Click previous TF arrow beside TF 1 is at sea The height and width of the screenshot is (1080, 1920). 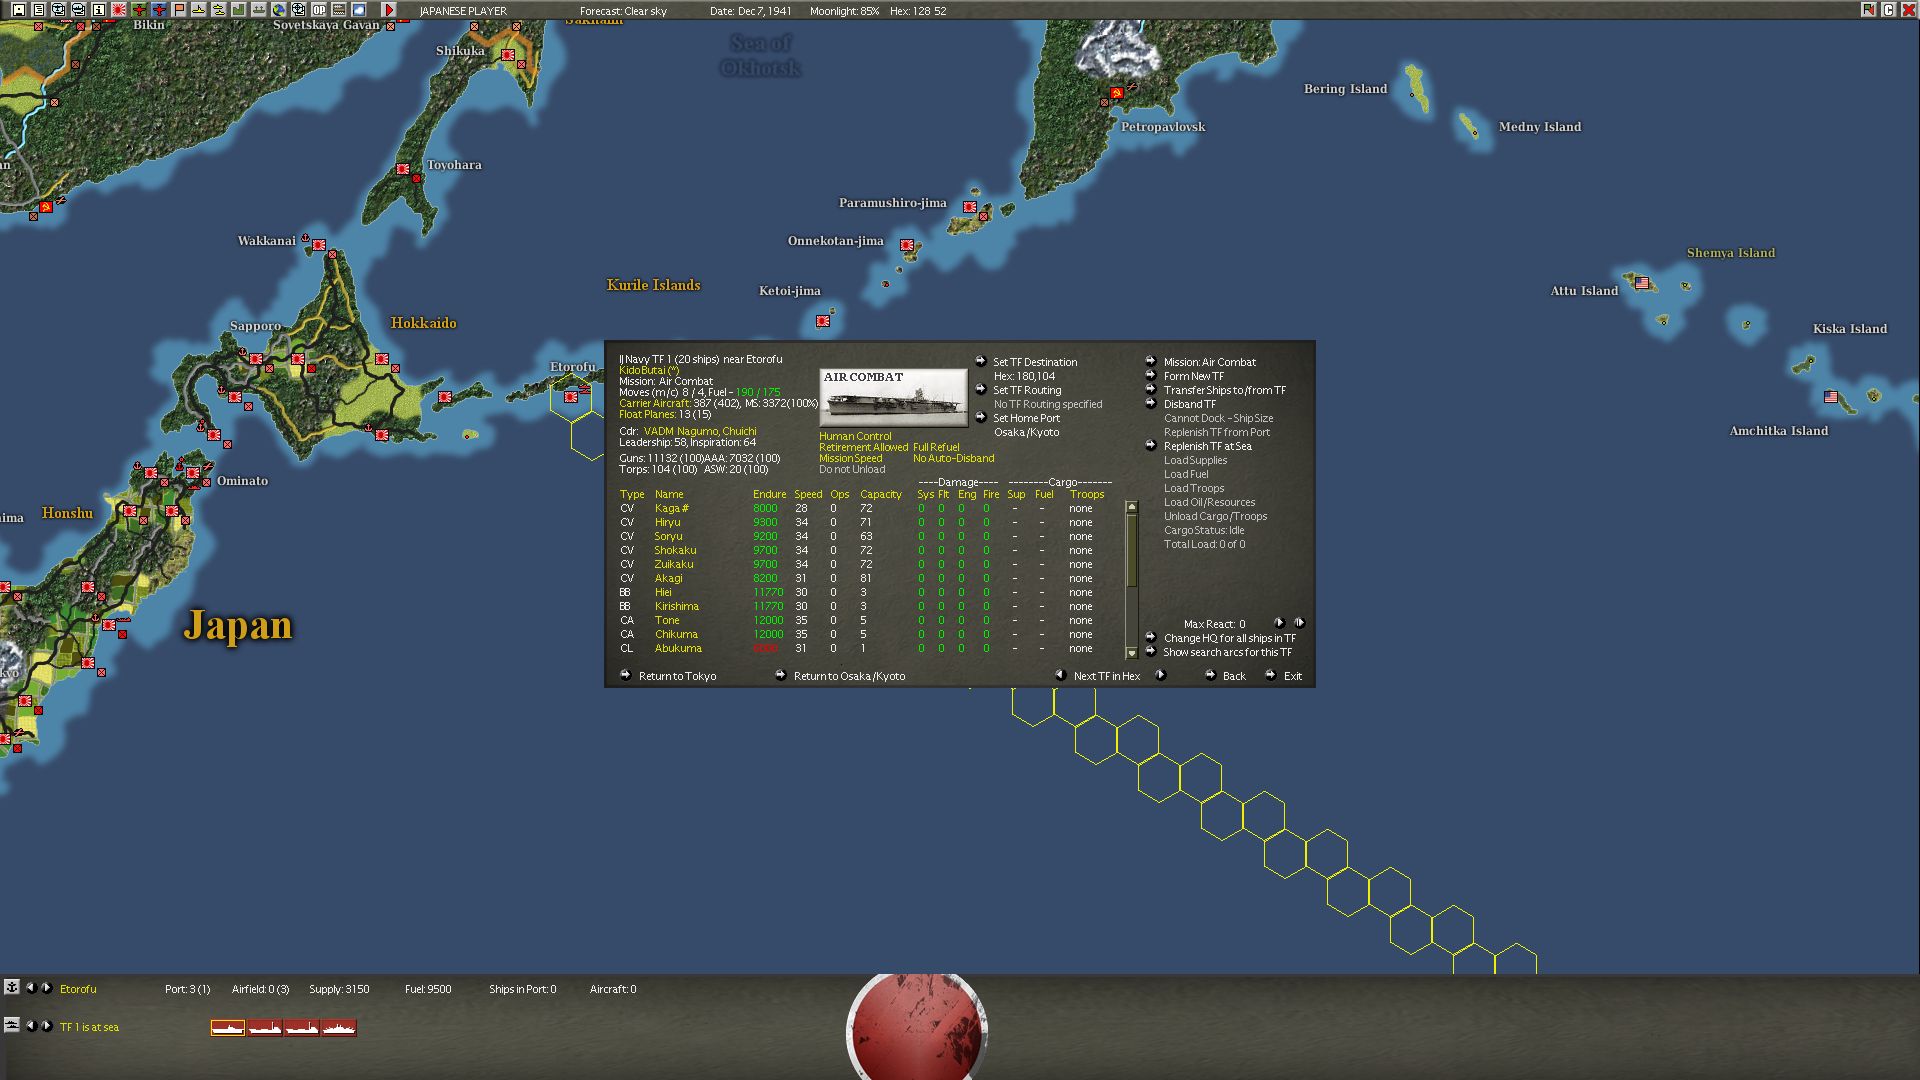30,1025
